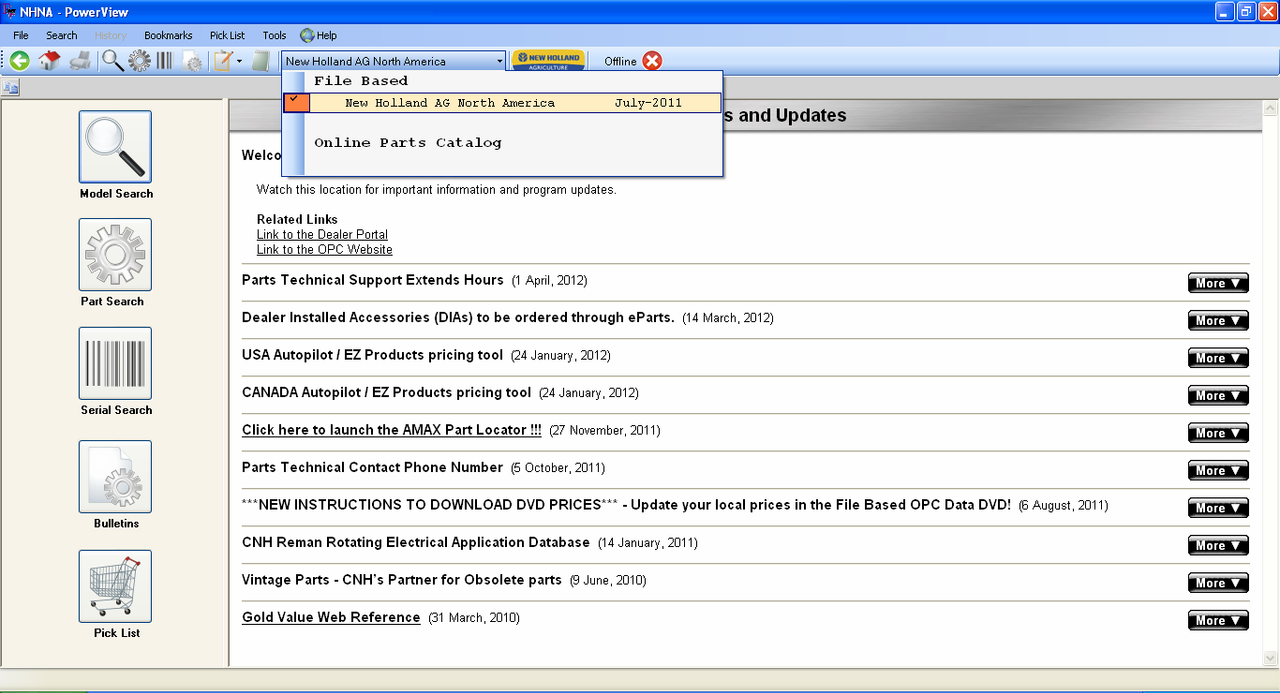The image size is (1280, 693).
Task: Click the 'NEW INSTRUCTIONS TO DOWNLOAD DVD PRICES' headline
Action: click(626, 505)
